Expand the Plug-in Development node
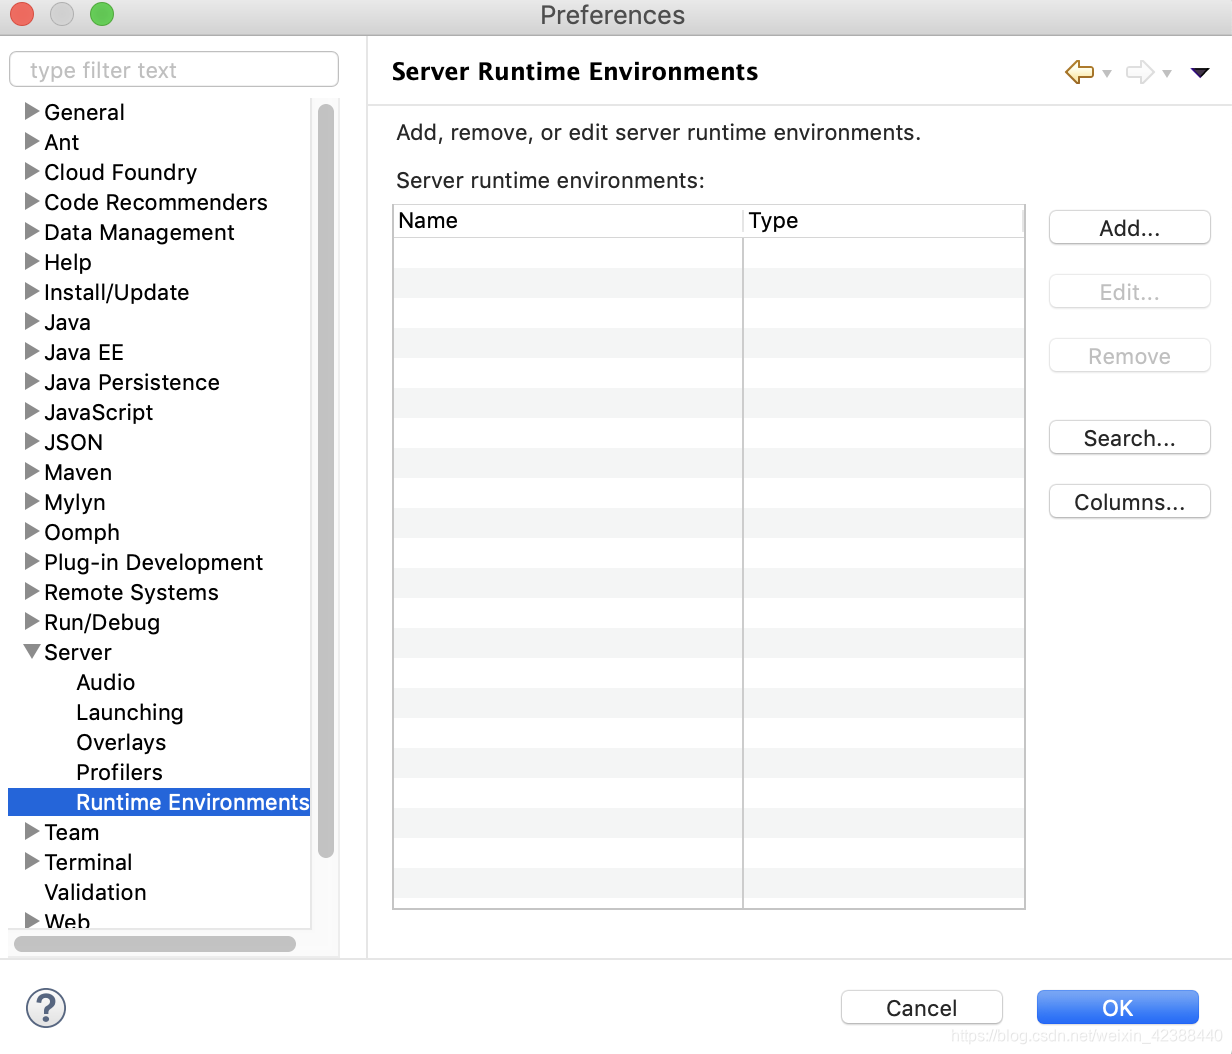 click(31, 562)
